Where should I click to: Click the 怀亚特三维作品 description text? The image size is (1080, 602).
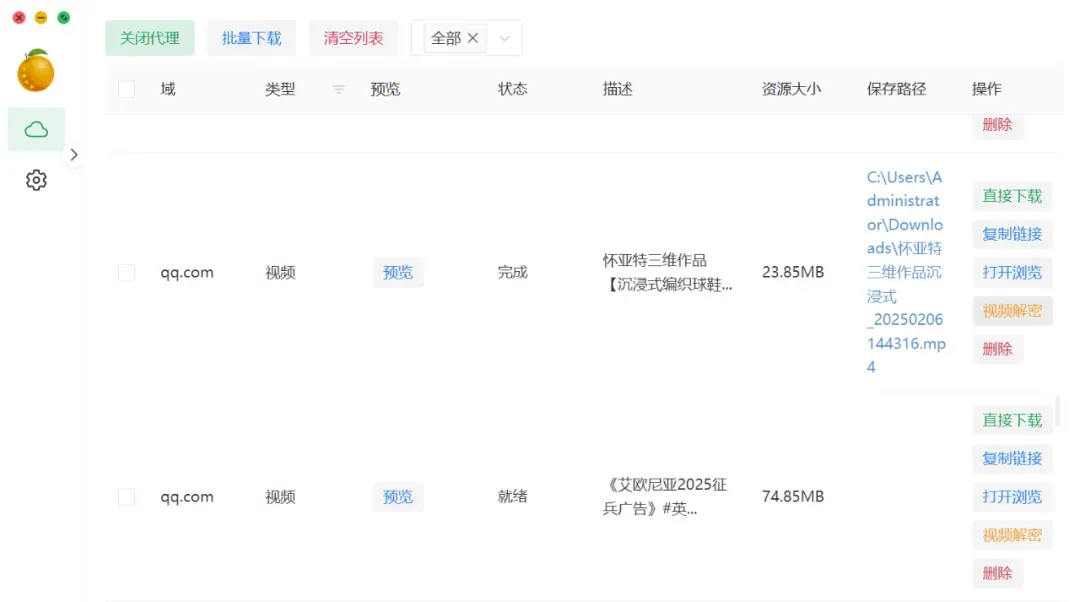point(667,272)
